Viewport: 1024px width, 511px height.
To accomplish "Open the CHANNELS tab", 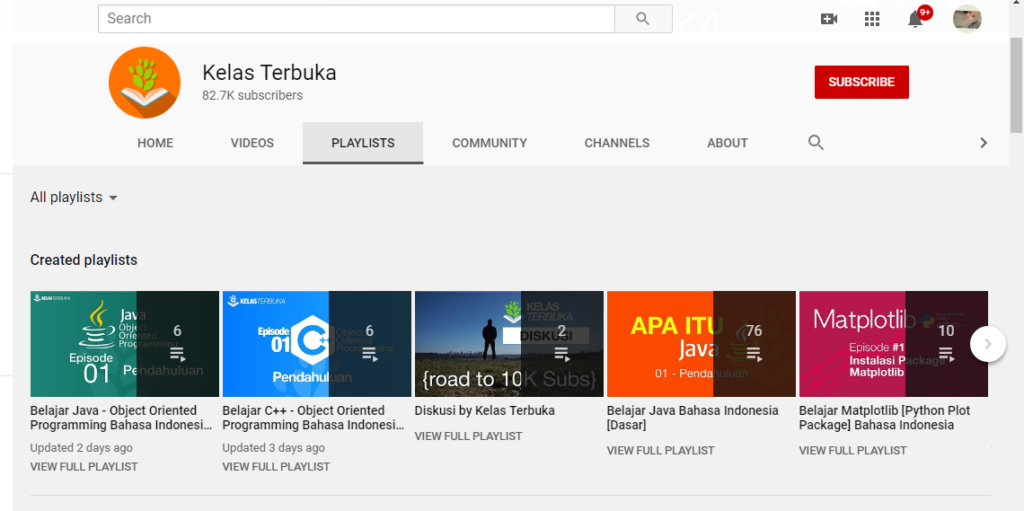I will (617, 143).
